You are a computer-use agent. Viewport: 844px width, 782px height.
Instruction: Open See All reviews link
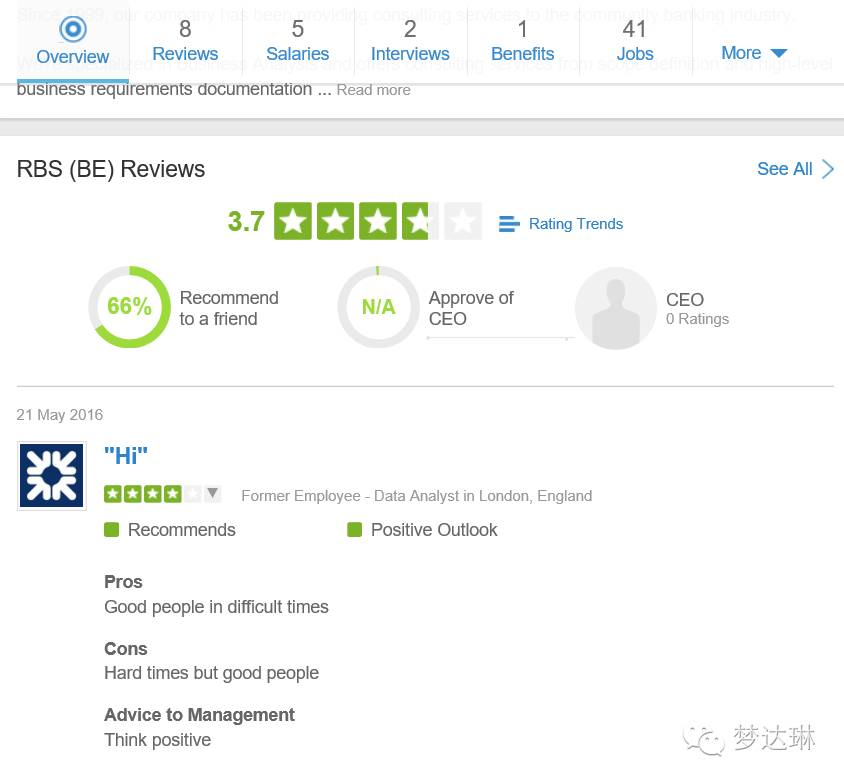785,169
